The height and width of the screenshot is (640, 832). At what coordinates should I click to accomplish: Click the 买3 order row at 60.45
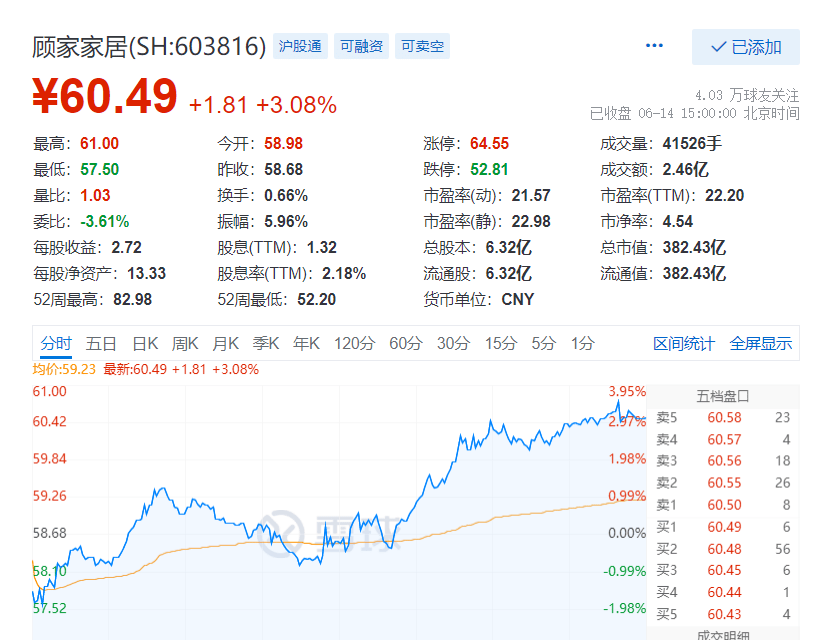tap(723, 570)
